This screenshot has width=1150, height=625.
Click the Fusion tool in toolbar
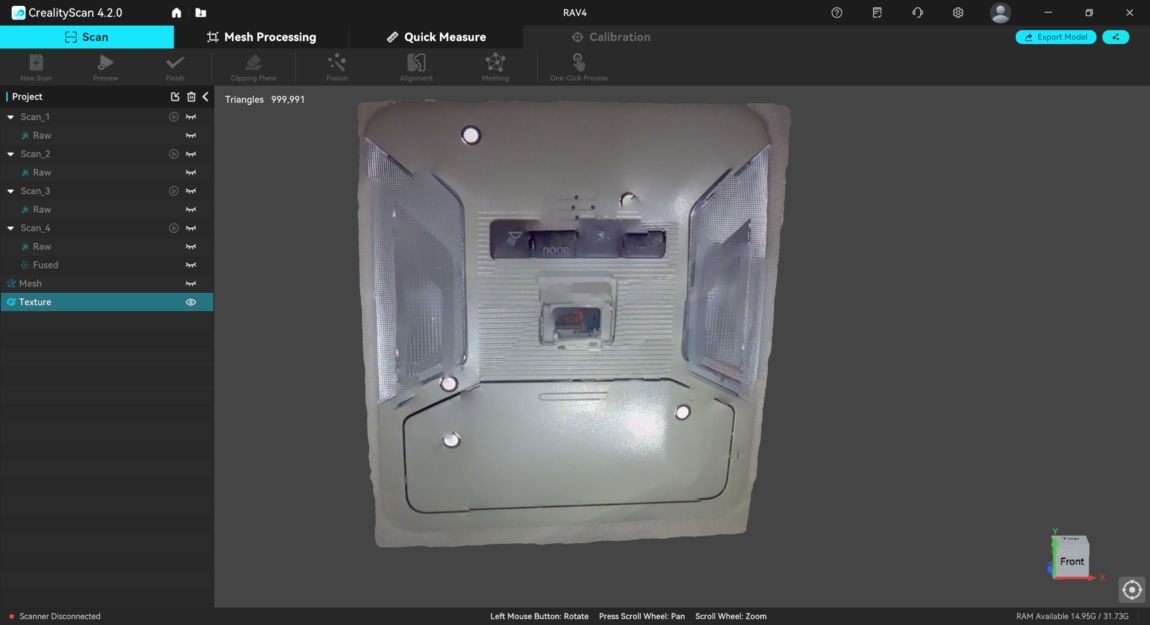click(x=337, y=64)
